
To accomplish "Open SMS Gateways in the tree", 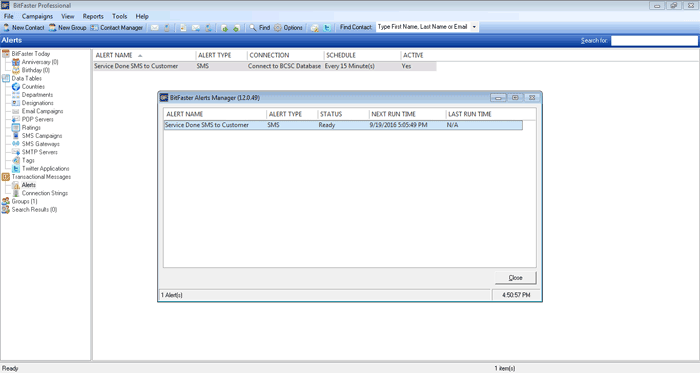I will 36,144.
